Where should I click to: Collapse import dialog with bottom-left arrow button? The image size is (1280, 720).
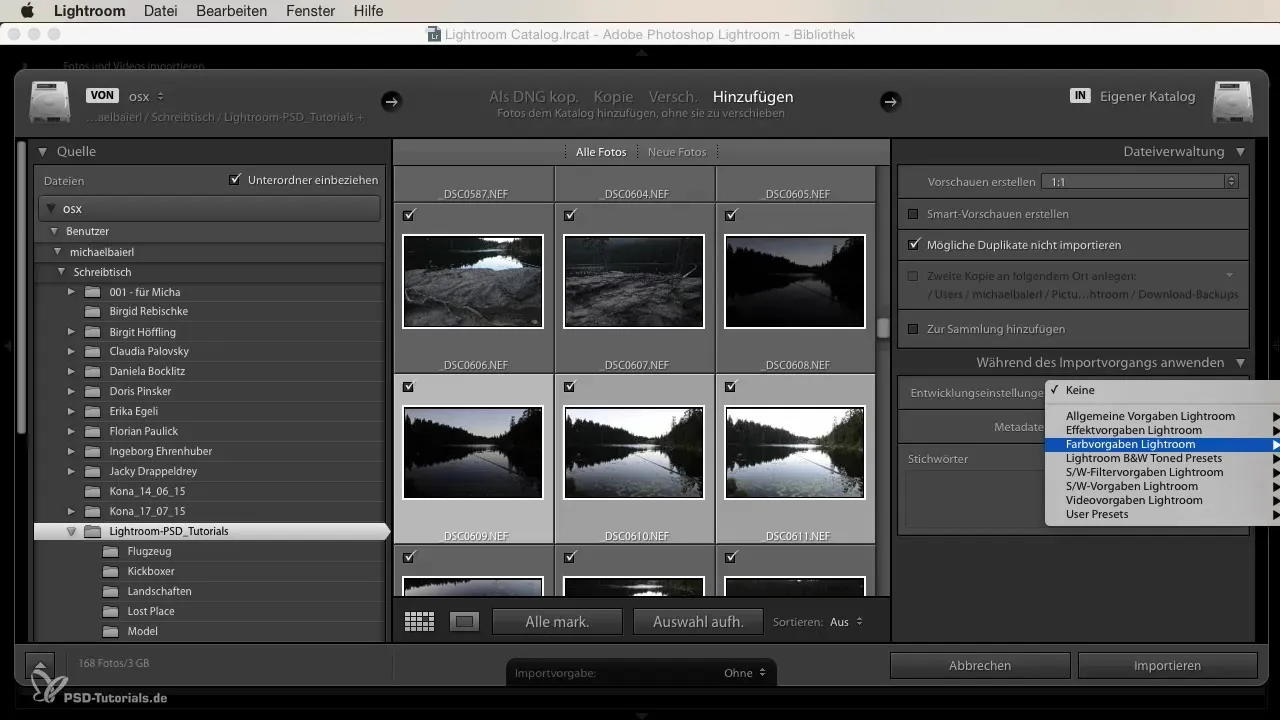click(39, 666)
